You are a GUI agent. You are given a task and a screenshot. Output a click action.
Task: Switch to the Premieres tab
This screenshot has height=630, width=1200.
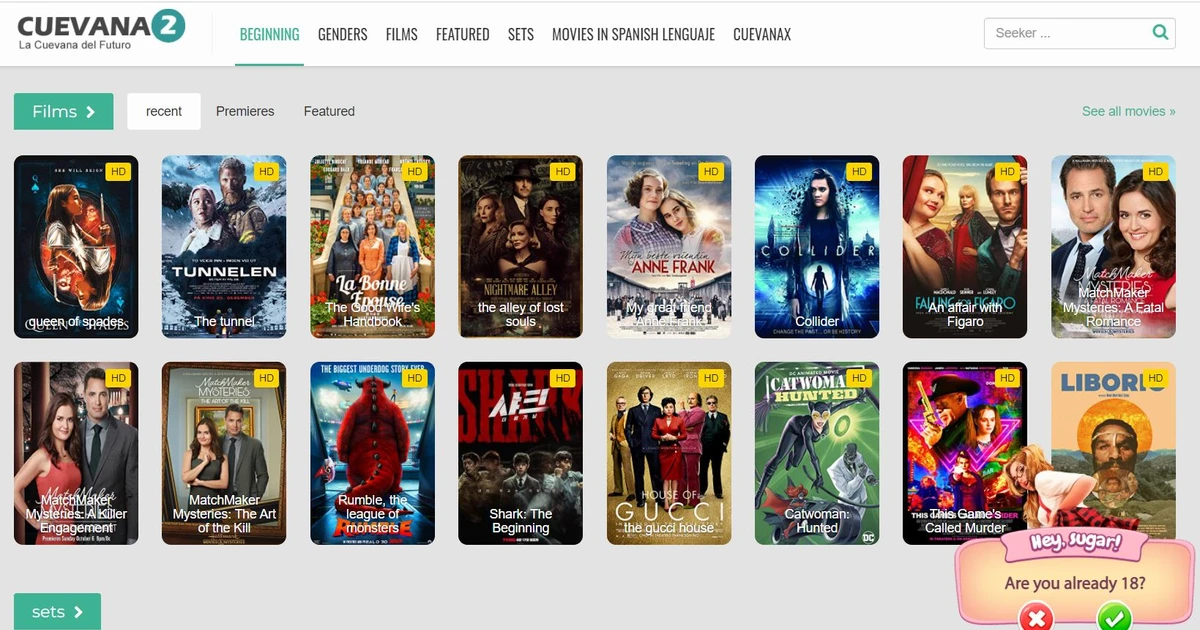point(245,111)
